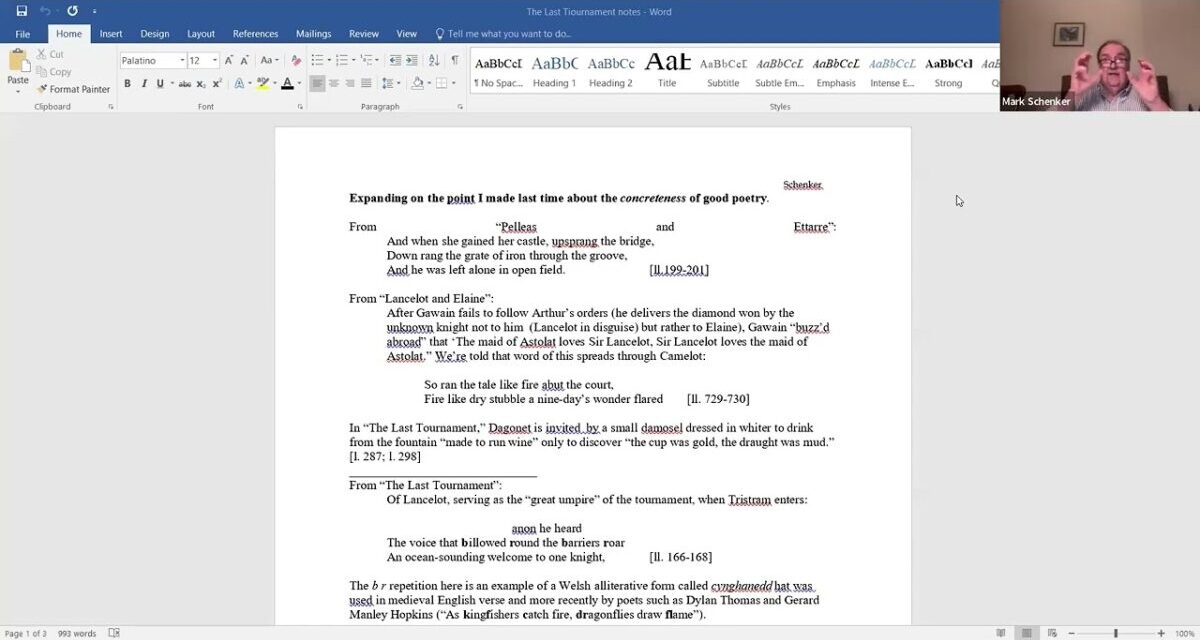Toggle Subscript formatting
The image size is (1200, 640).
pyautogui.click(x=201, y=84)
